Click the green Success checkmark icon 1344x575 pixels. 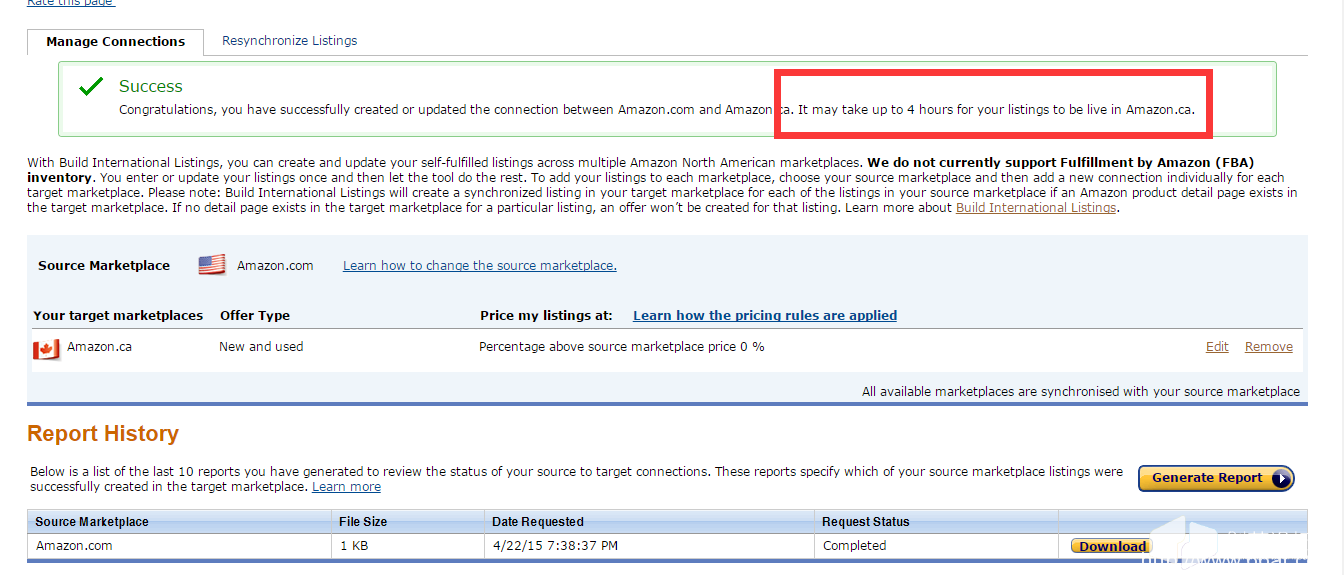click(91, 87)
